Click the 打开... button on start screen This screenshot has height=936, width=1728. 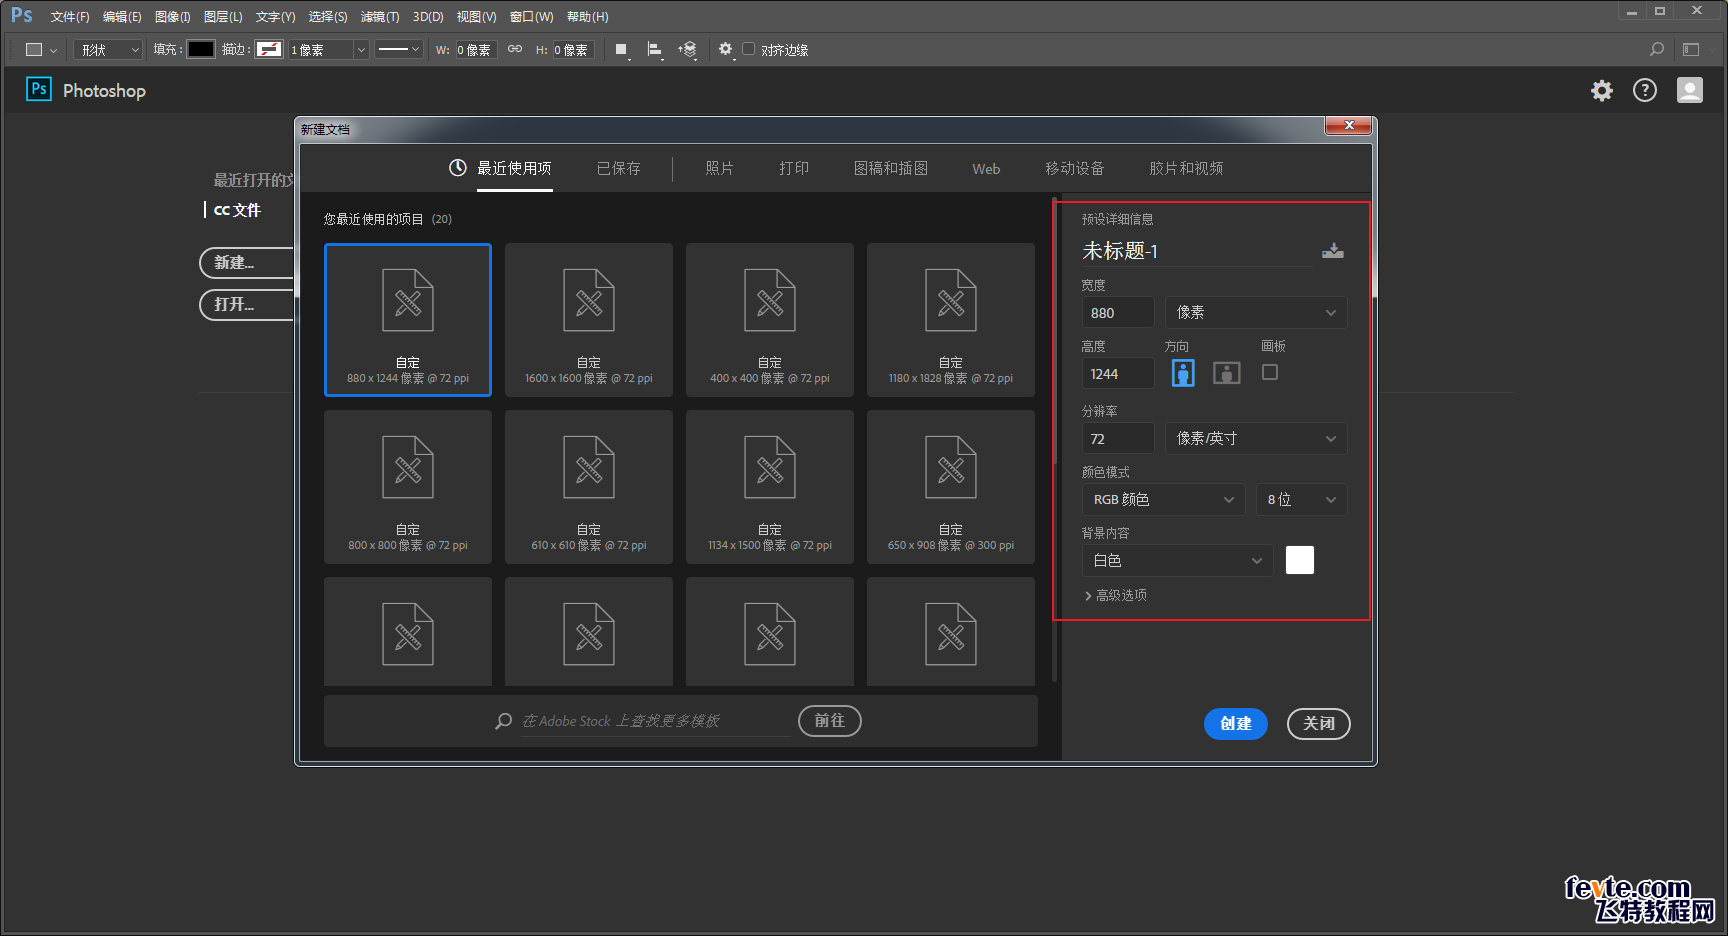click(247, 304)
